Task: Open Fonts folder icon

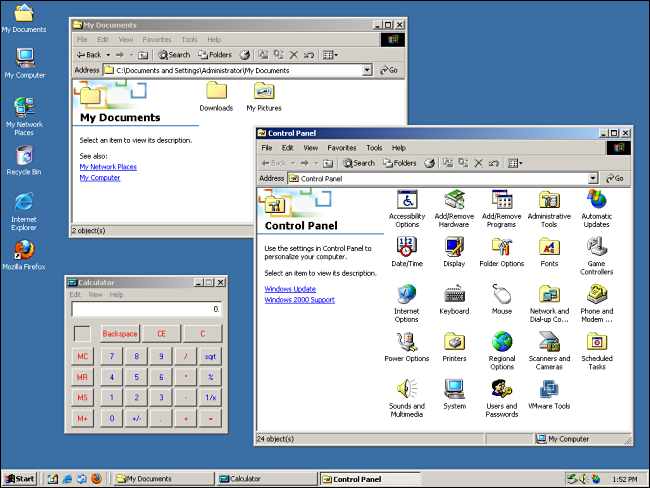Action: (x=549, y=252)
